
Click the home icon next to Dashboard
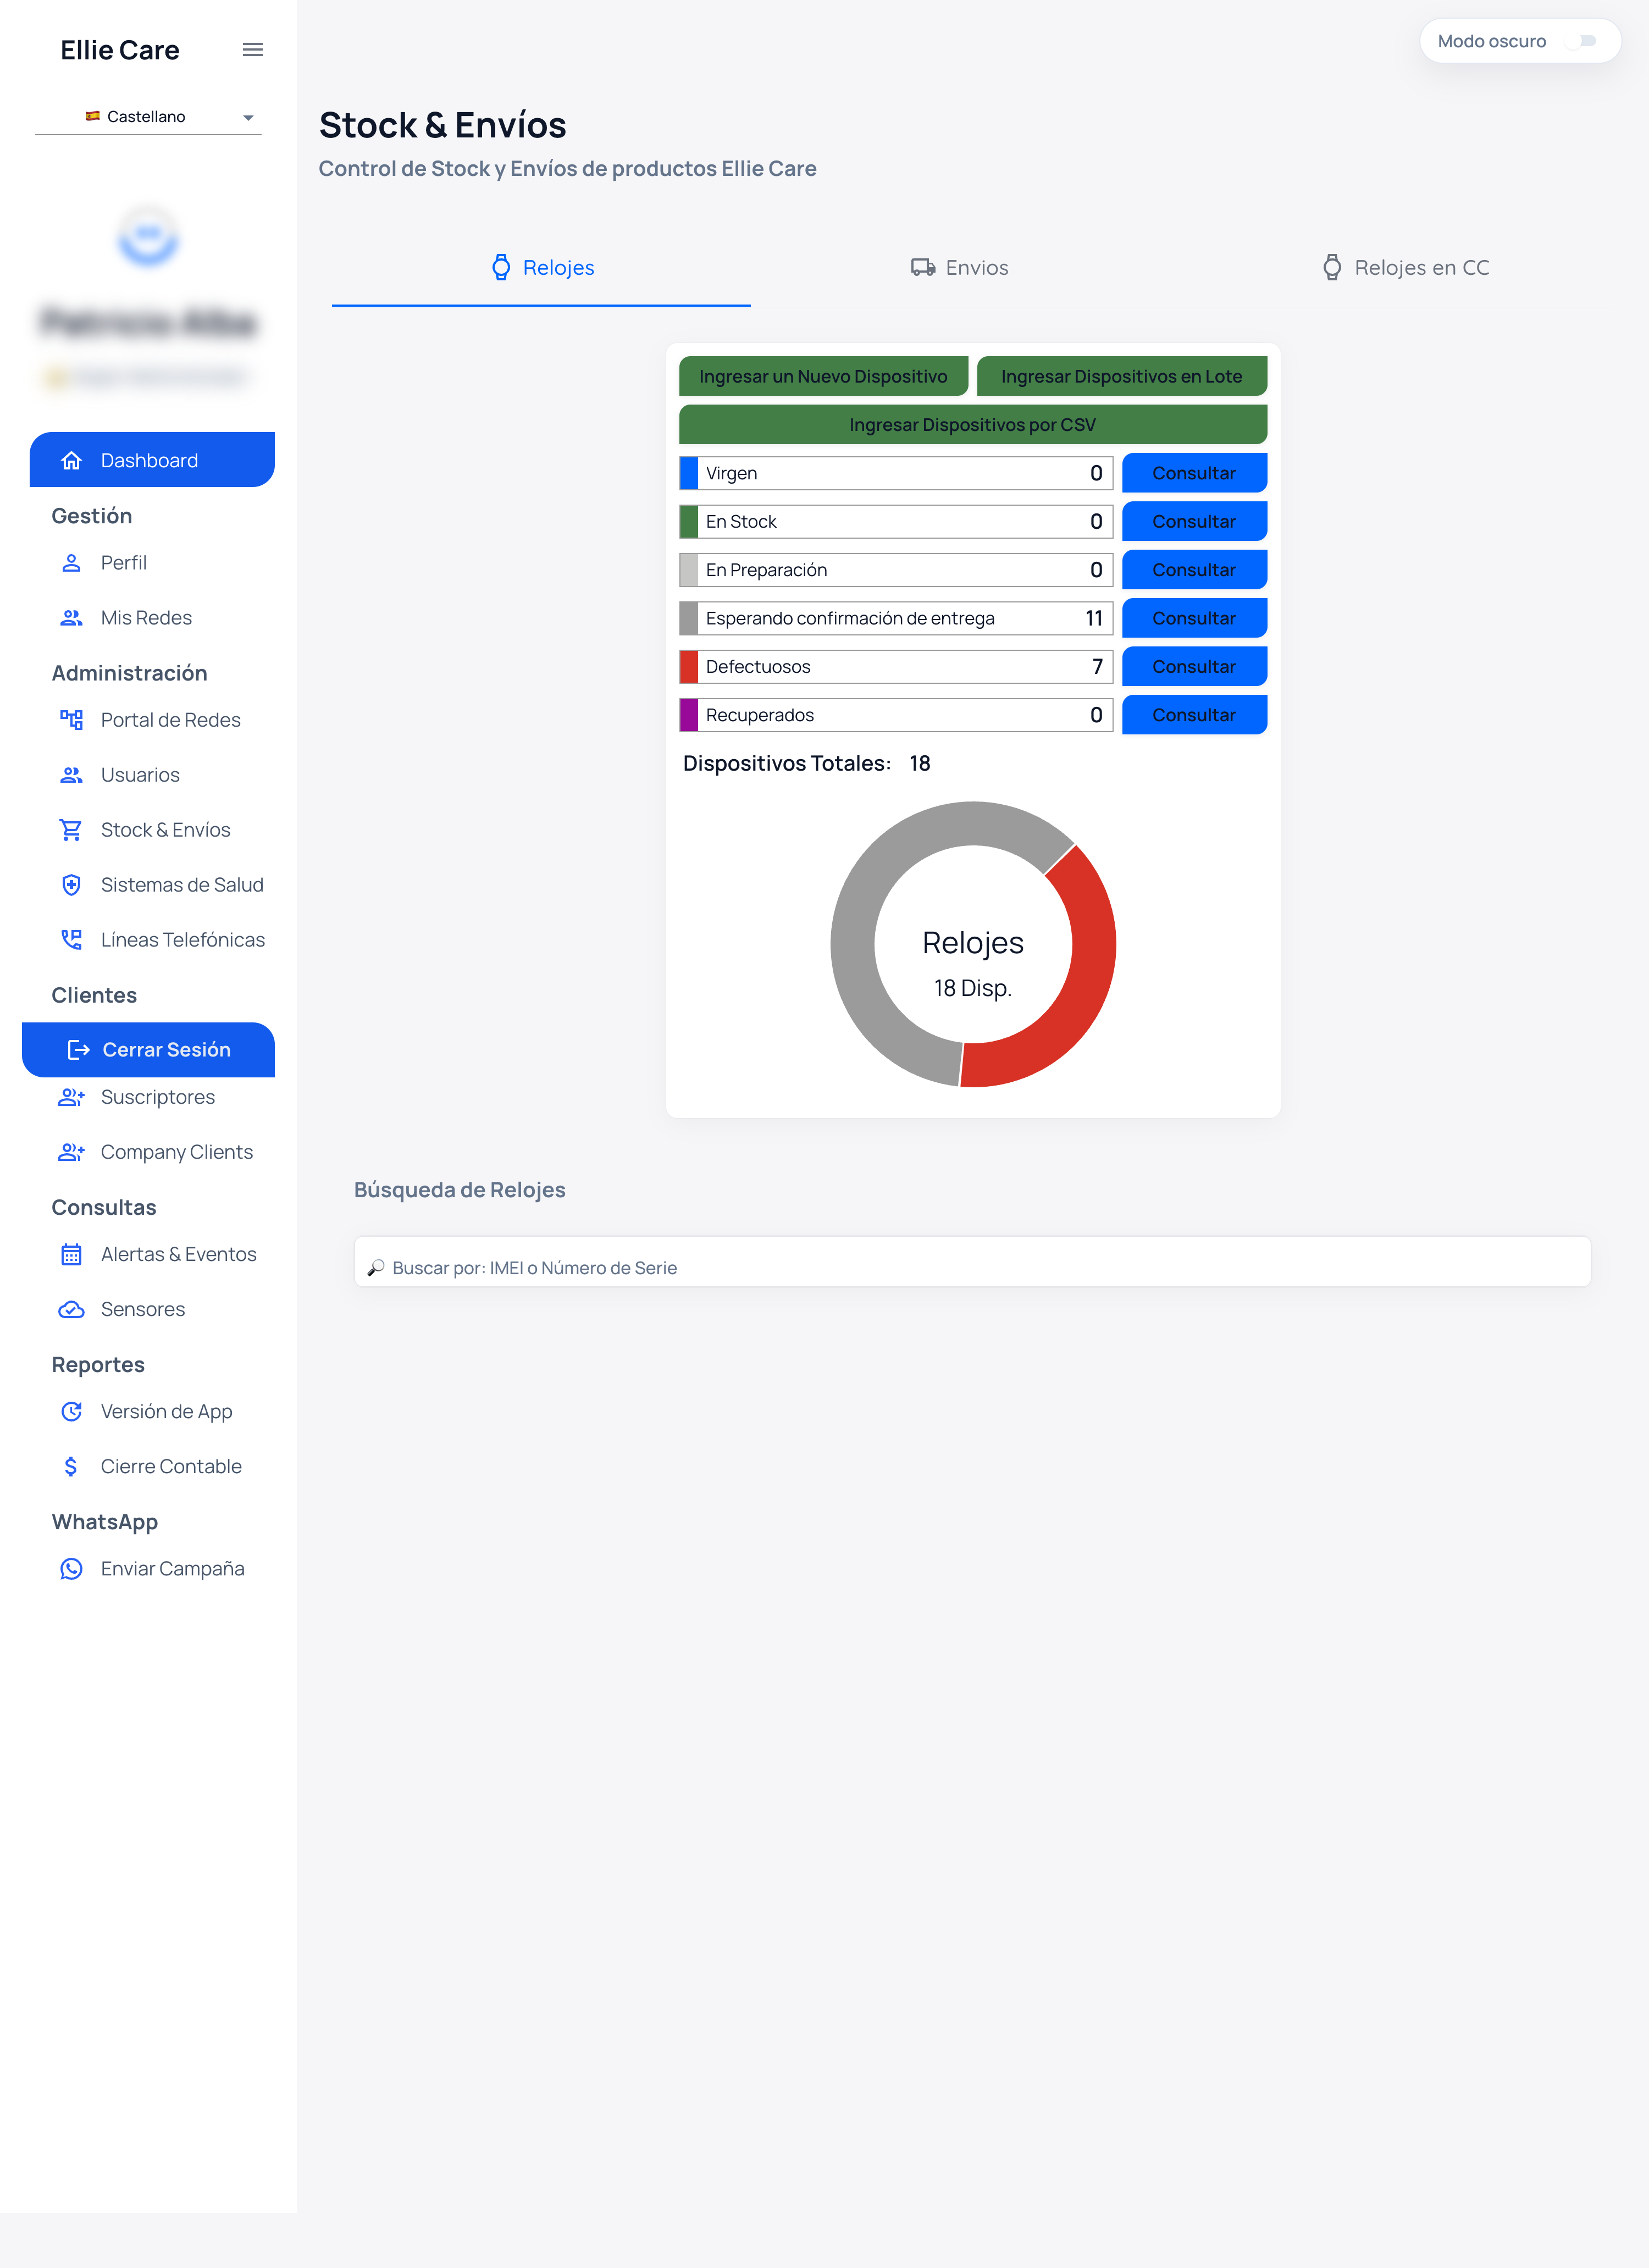[71, 460]
